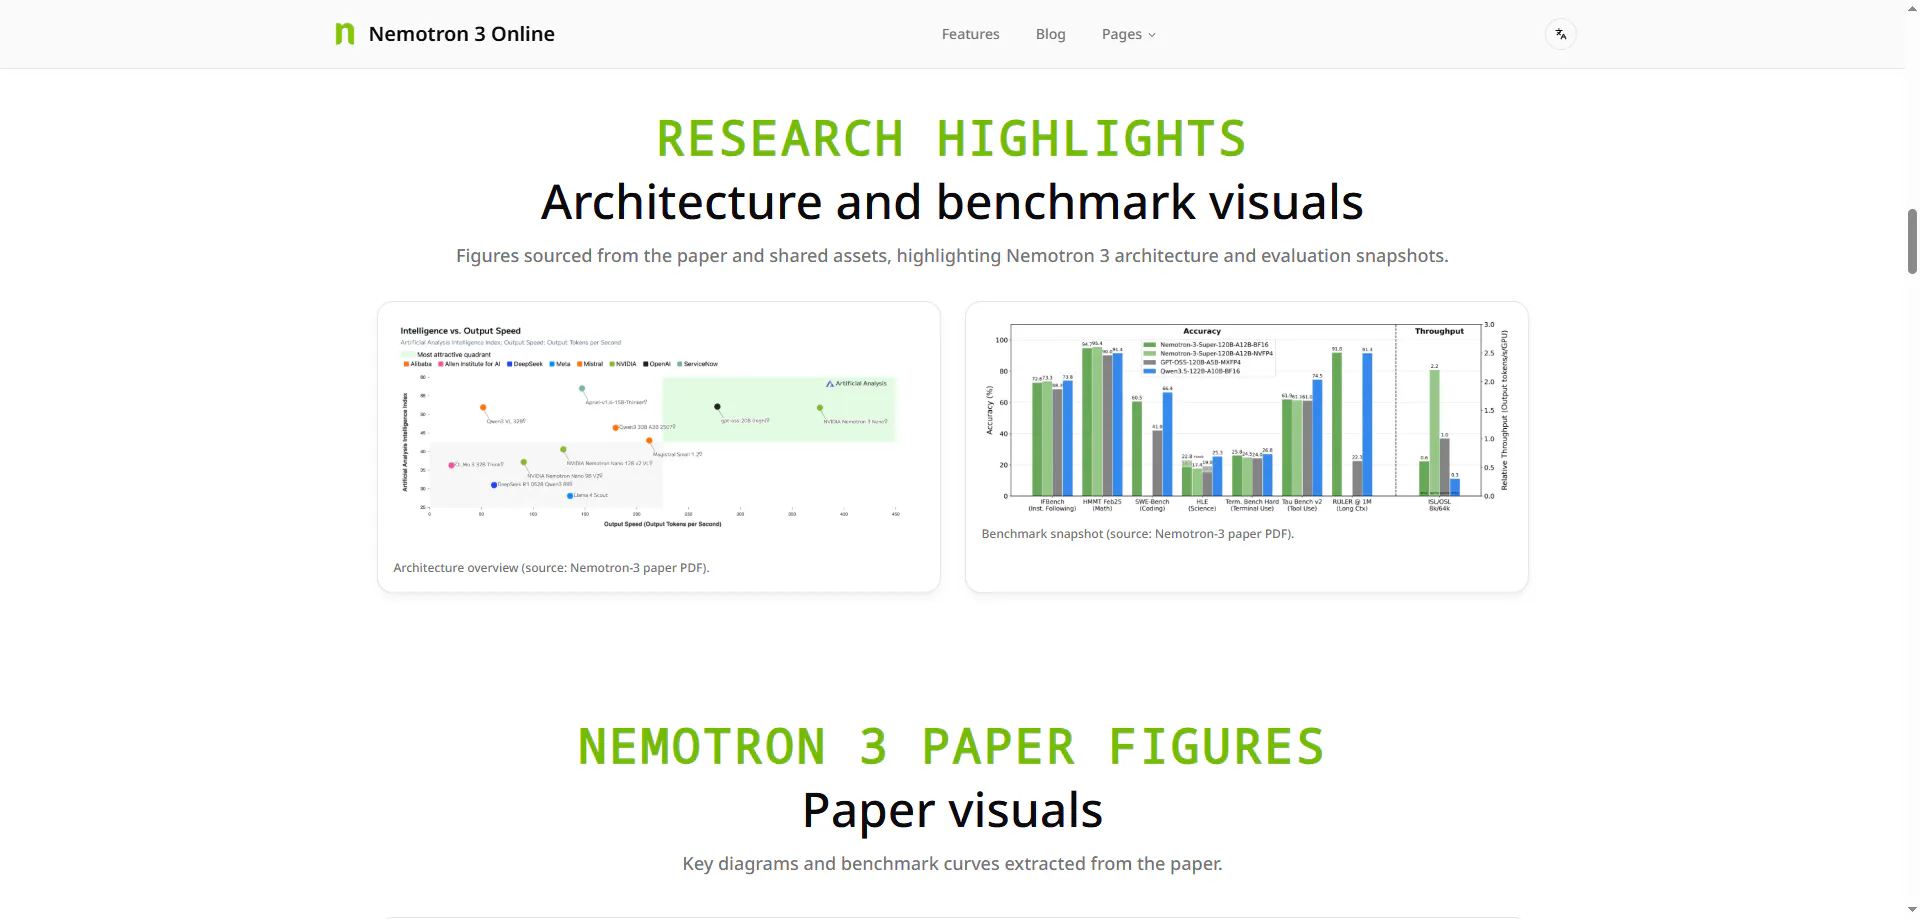Open the language translation switcher
Viewport: 1920px width, 919px height.
pos(1560,34)
